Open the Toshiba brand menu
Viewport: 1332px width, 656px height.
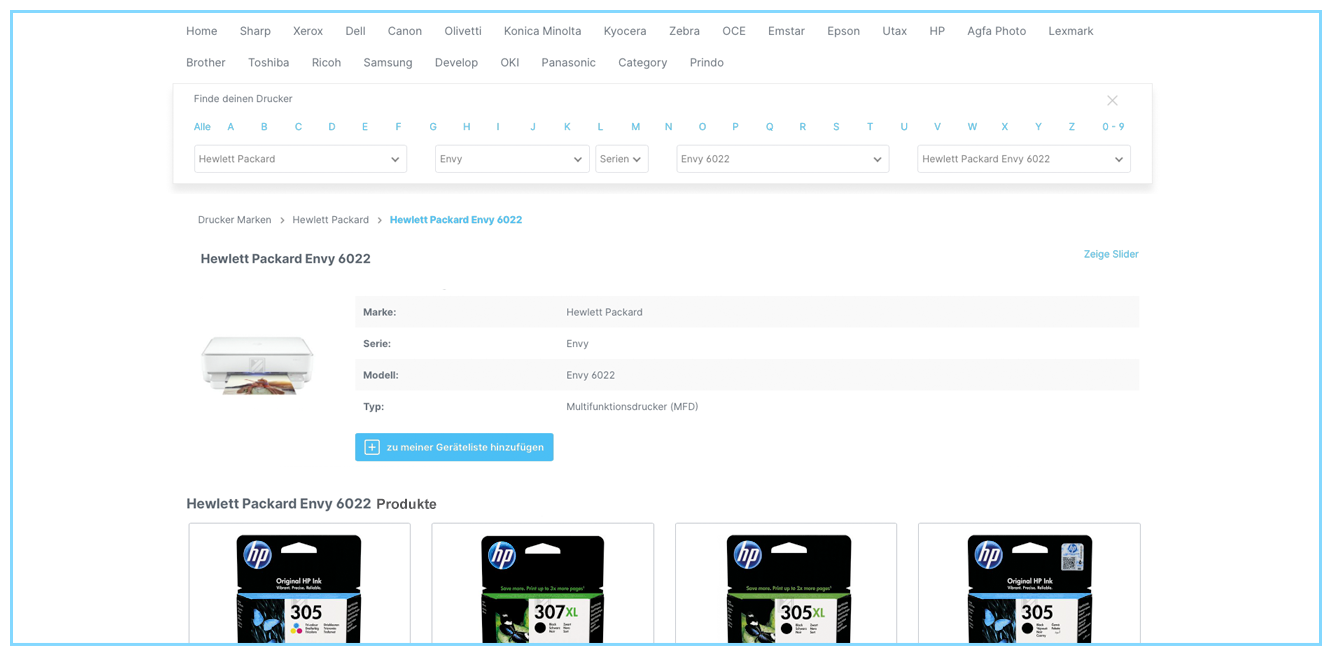(x=269, y=62)
